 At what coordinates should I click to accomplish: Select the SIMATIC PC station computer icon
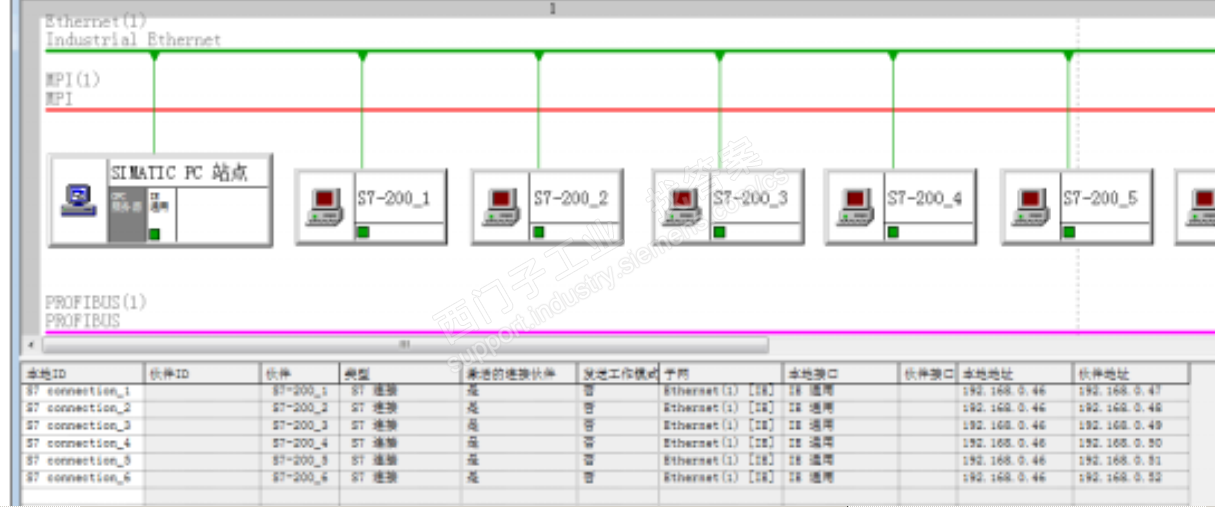pos(78,201)
